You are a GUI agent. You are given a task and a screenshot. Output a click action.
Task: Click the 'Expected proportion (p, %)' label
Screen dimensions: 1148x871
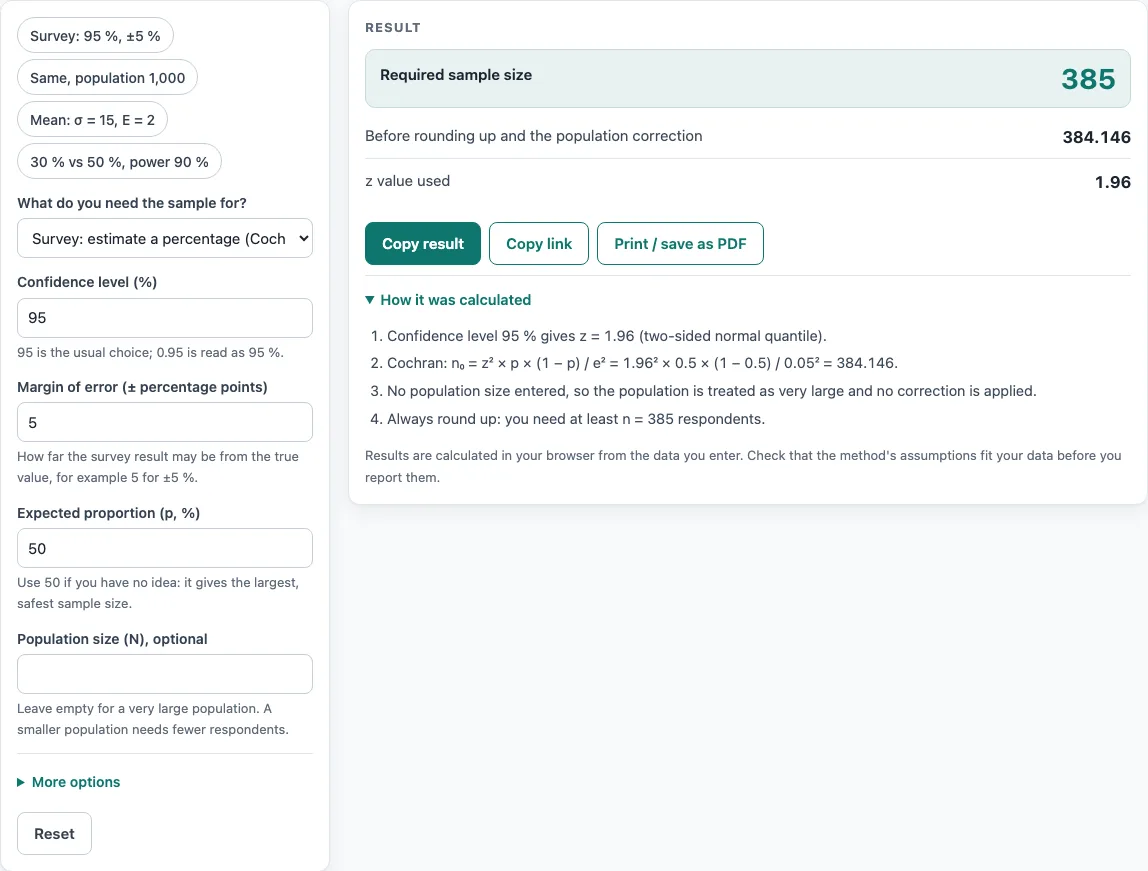[108, 513]
